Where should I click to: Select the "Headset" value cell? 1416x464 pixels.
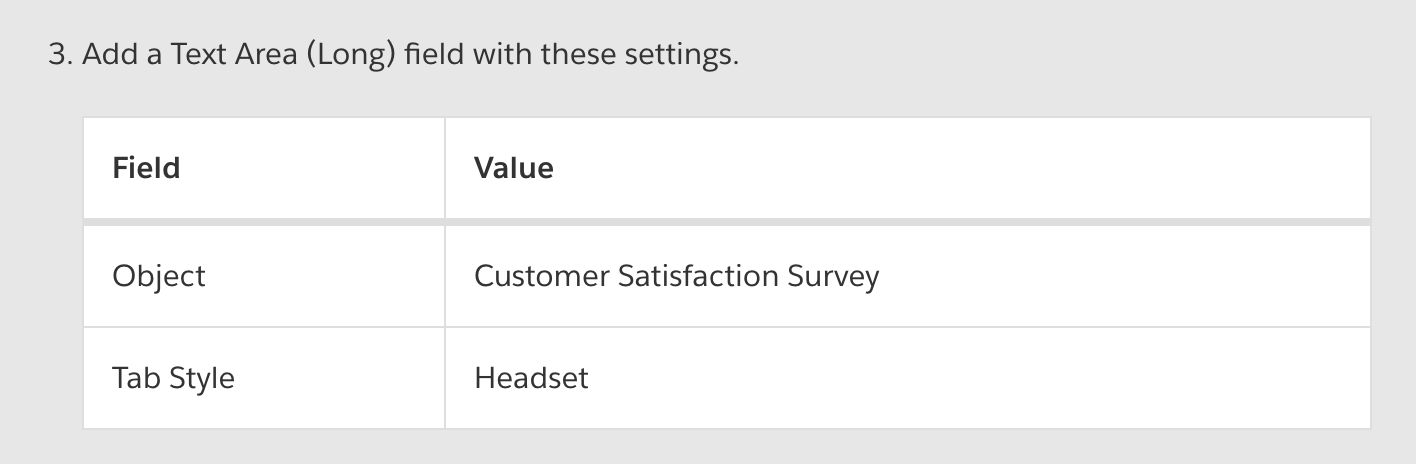coord(531,378)
